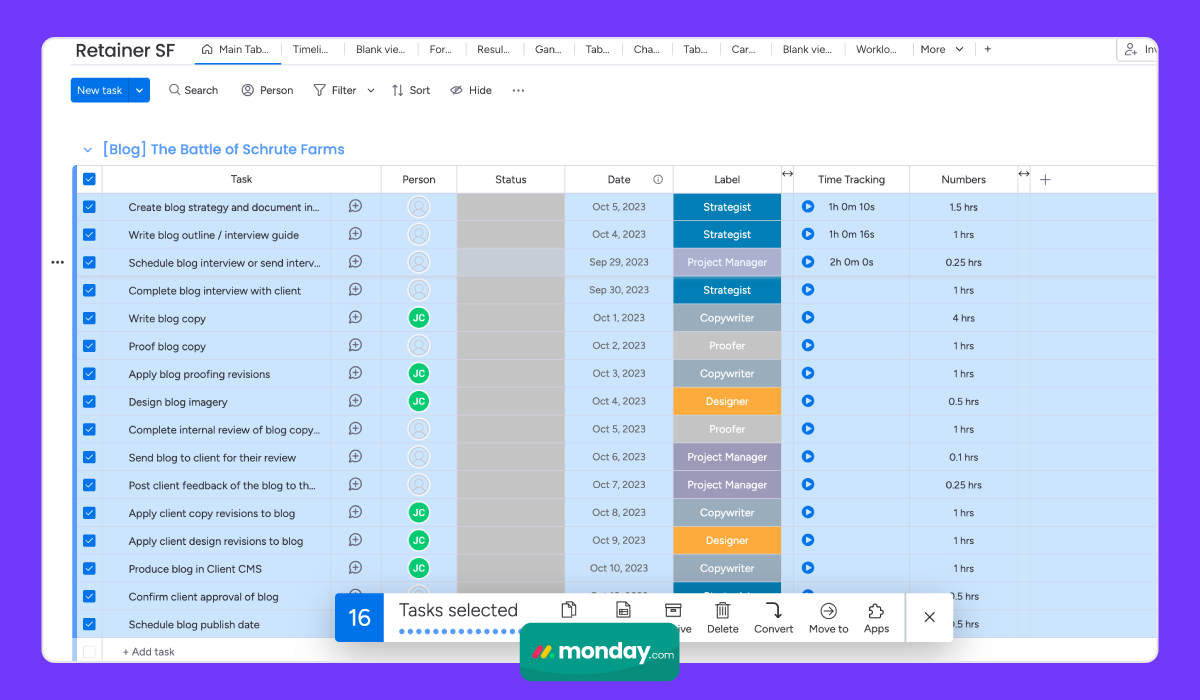This screenshot has height=700, width=1200.
Task: Open the New task dropdown arrow
Action: [x=139, y=89]
